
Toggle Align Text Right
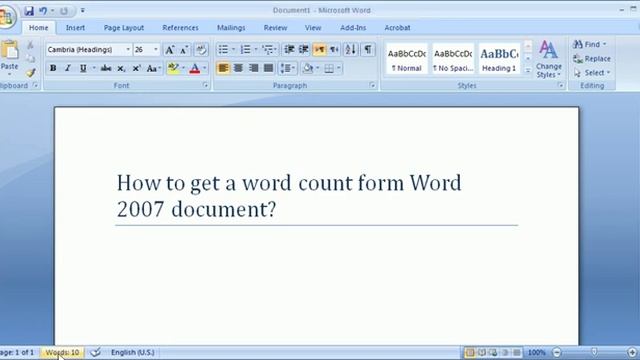253,68
